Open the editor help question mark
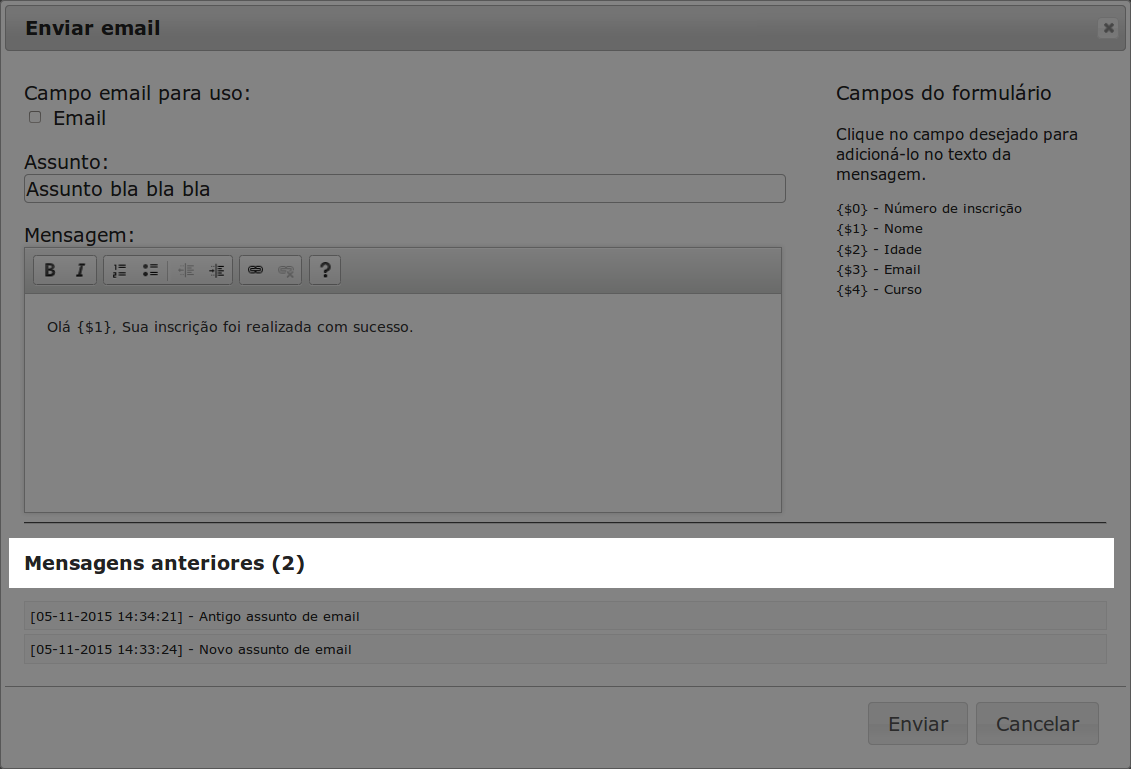Viewport: 1131px width, 769px height. [x=325, y=270]
